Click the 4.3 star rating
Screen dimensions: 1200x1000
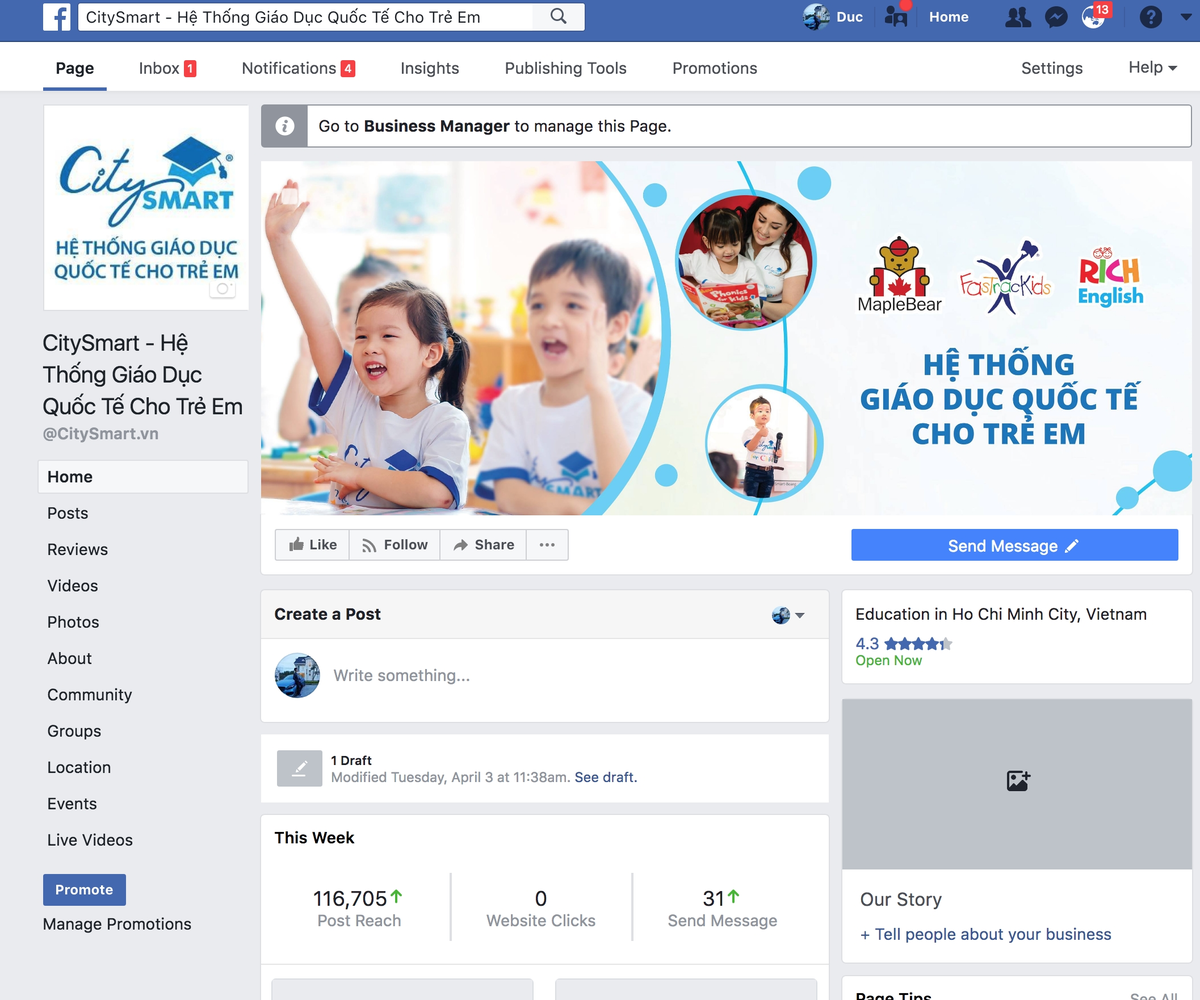click(904, 643)
